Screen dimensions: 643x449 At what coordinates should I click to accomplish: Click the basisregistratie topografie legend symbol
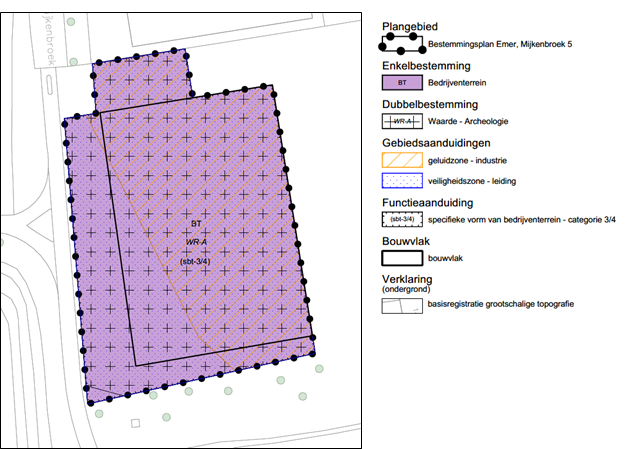click(x=402, y=306)
